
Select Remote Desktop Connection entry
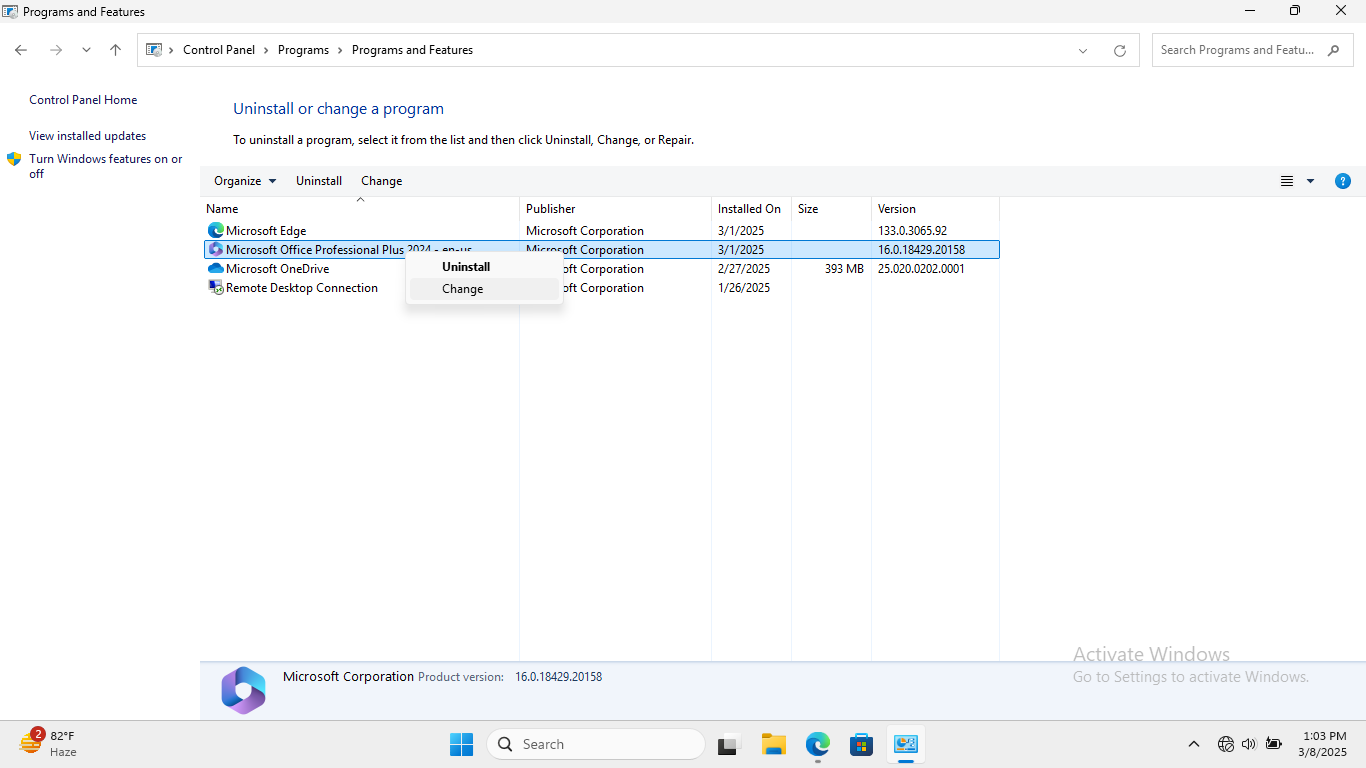601,288
